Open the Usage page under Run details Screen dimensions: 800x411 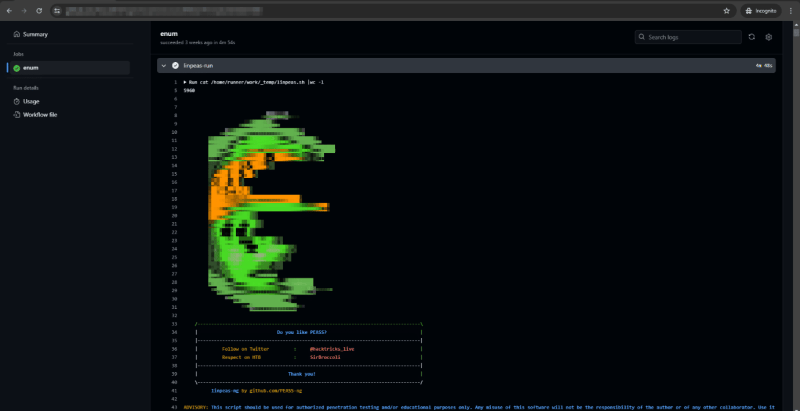pos(31,101)
